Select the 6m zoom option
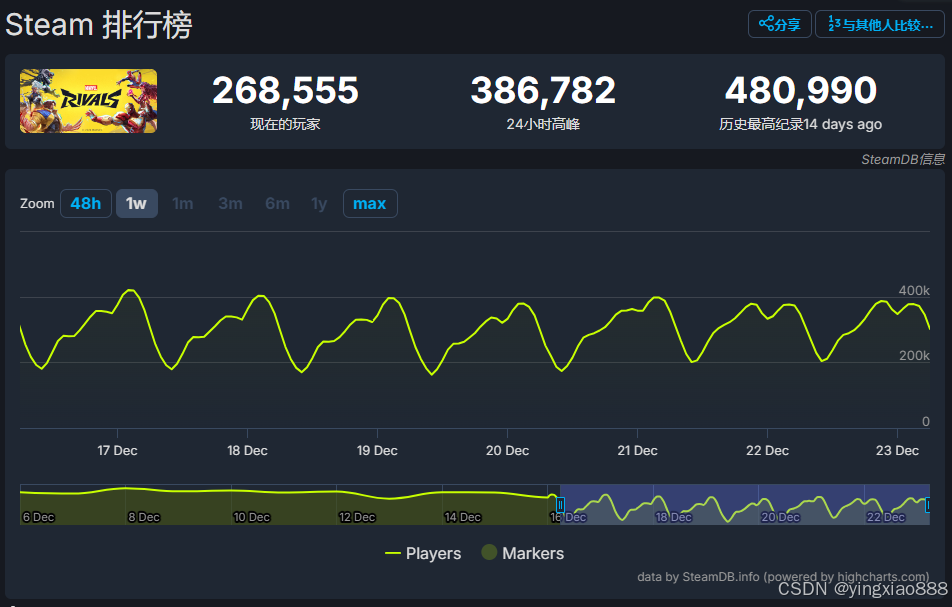 [277, 203]
